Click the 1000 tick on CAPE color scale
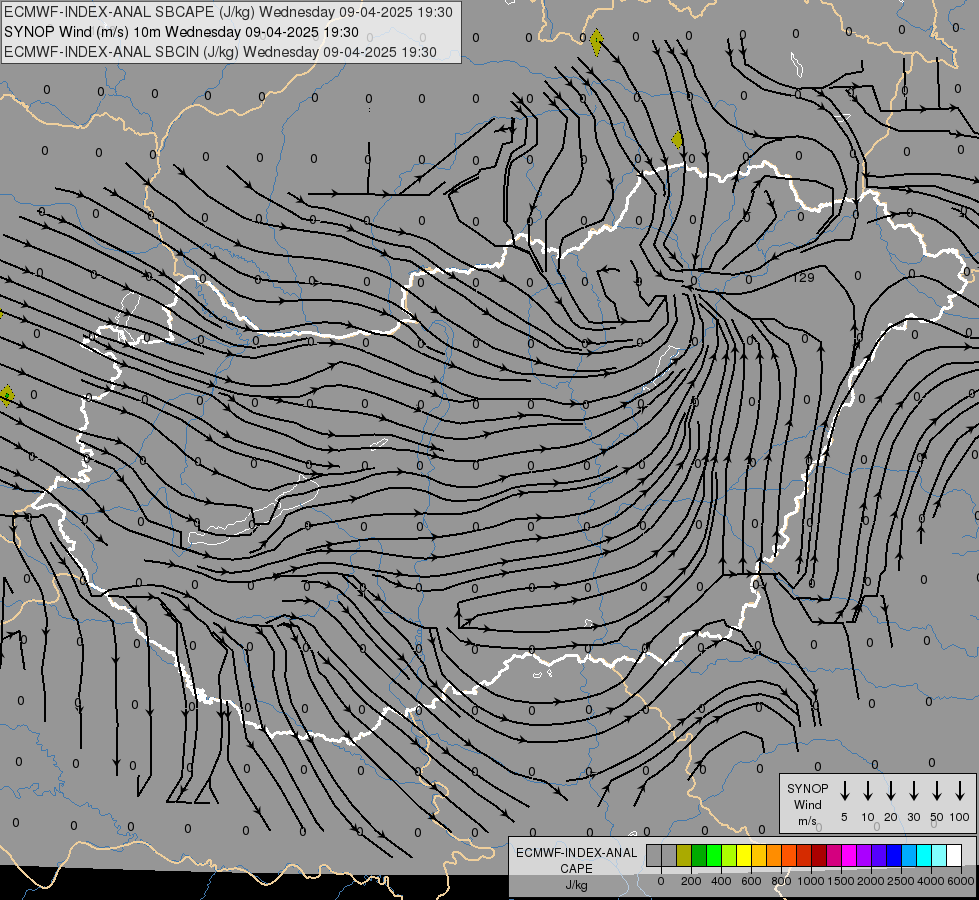This screenshot has width=979, height=900. tap(811, 881)
